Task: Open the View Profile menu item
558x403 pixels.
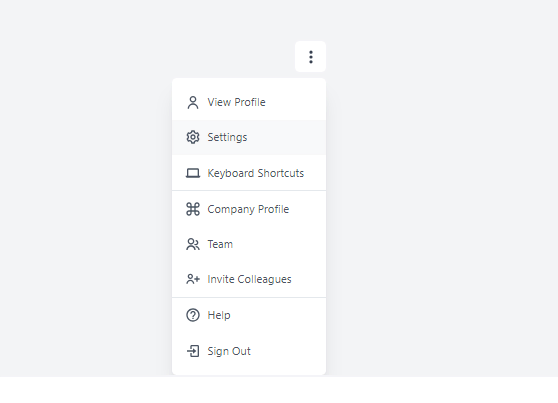Action: pos(249,102)
